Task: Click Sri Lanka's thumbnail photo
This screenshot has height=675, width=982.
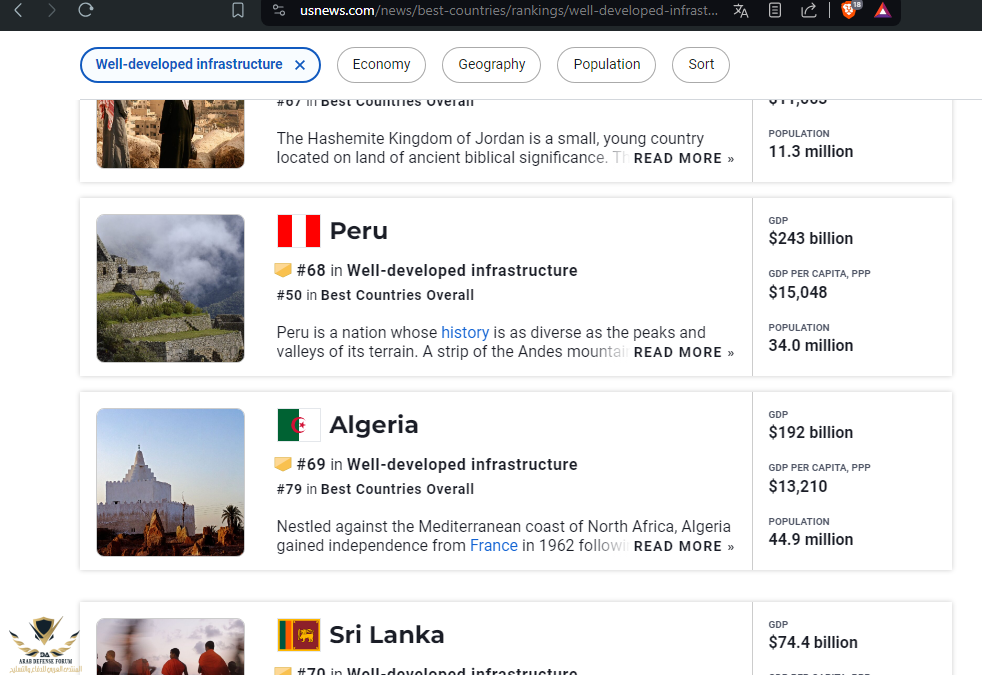Action: pyautogui.click(x=170, y=646)
